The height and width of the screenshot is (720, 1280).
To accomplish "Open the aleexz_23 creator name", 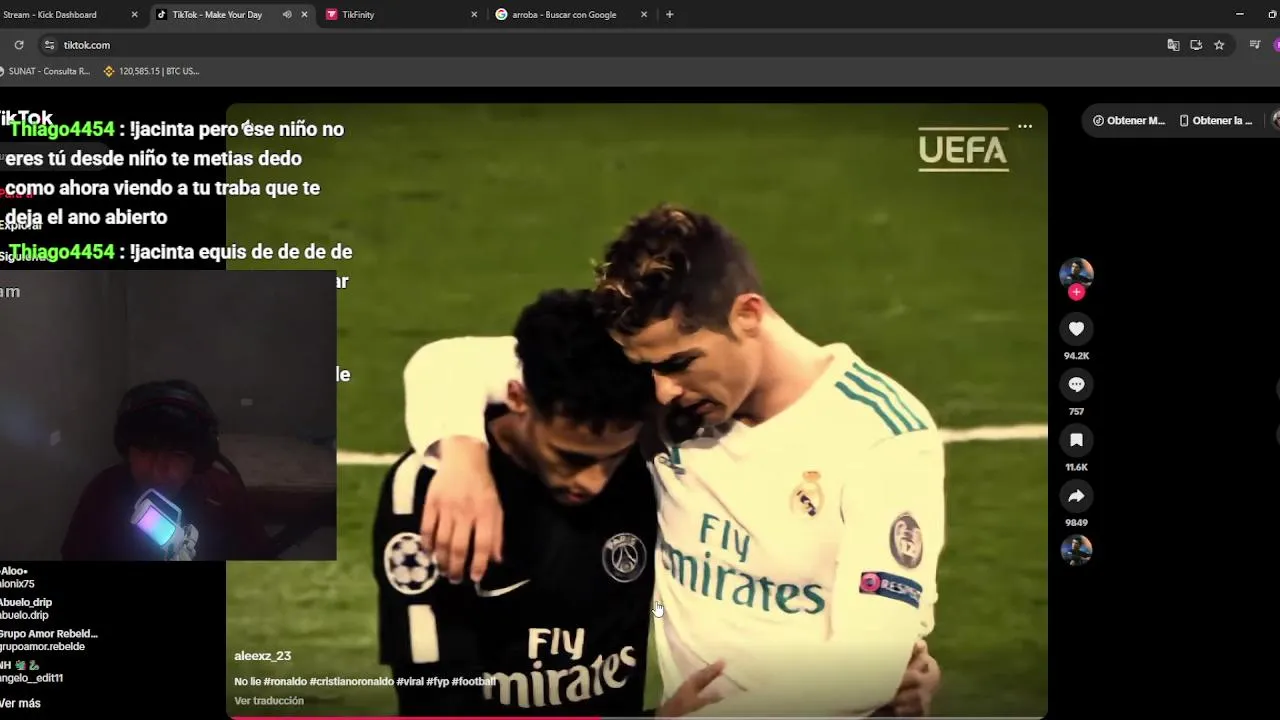I will 262,656.
